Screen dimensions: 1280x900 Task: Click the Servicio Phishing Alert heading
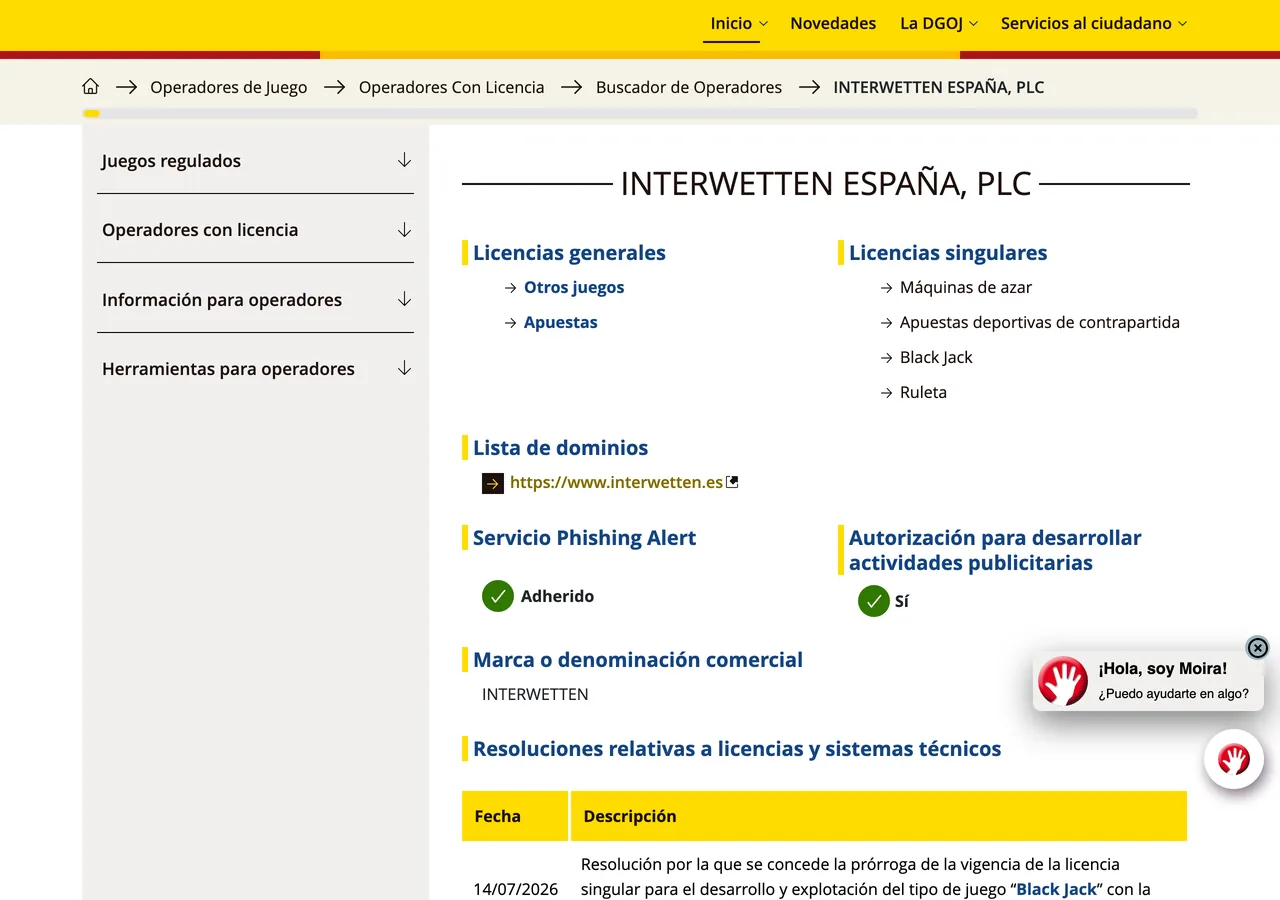coord(584,538)
